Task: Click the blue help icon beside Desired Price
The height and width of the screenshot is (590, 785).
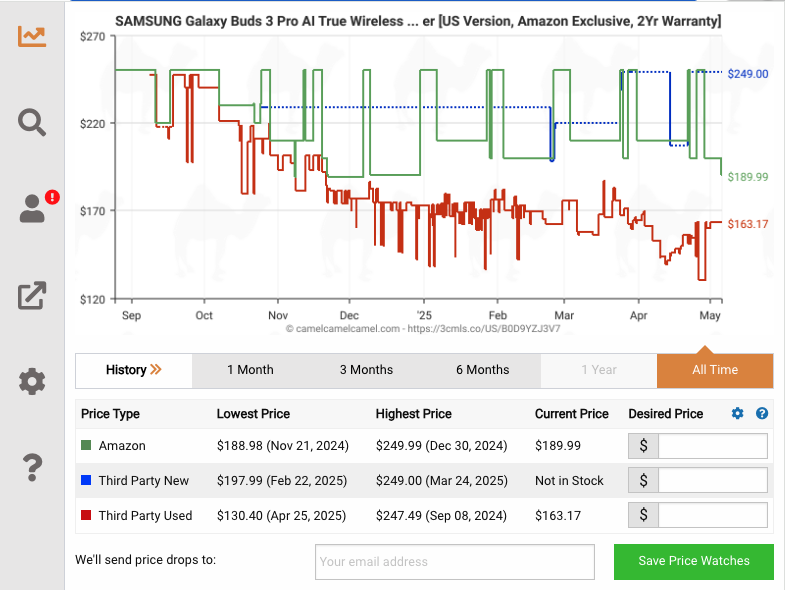Action: coord(762,414)
